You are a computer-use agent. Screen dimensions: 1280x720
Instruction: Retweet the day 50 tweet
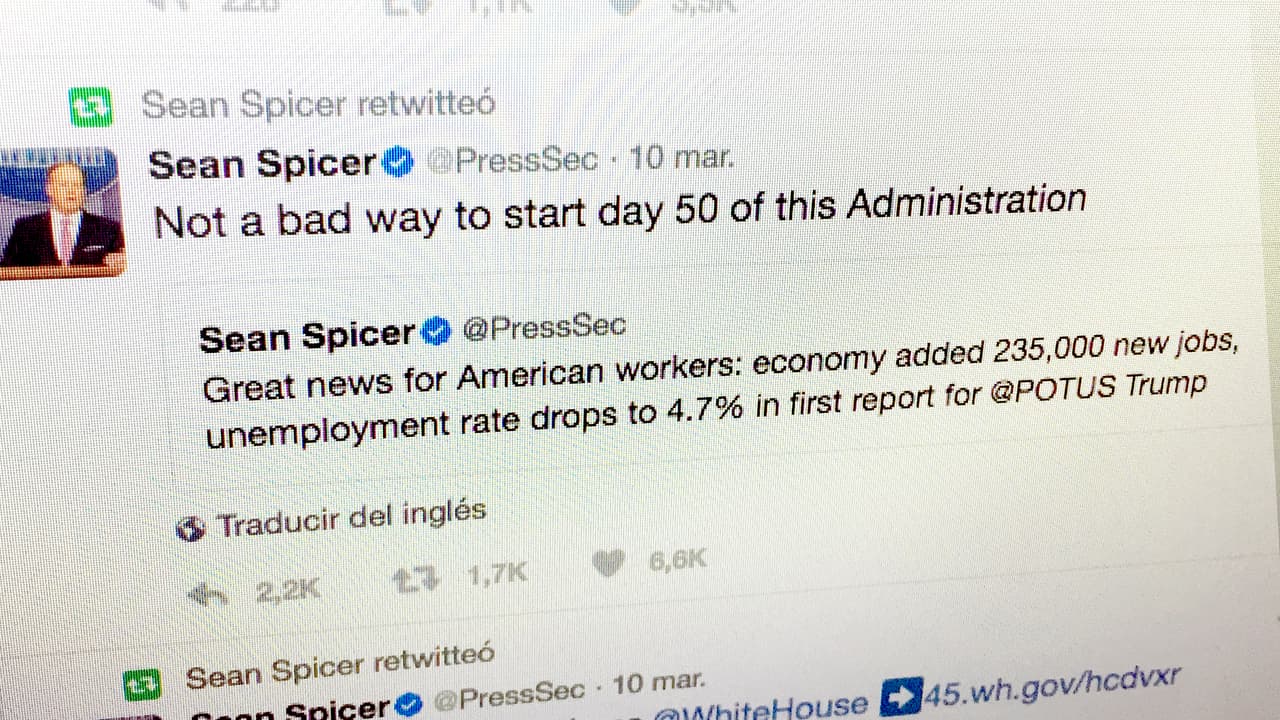pyautogui.click(x=416, y=579)
